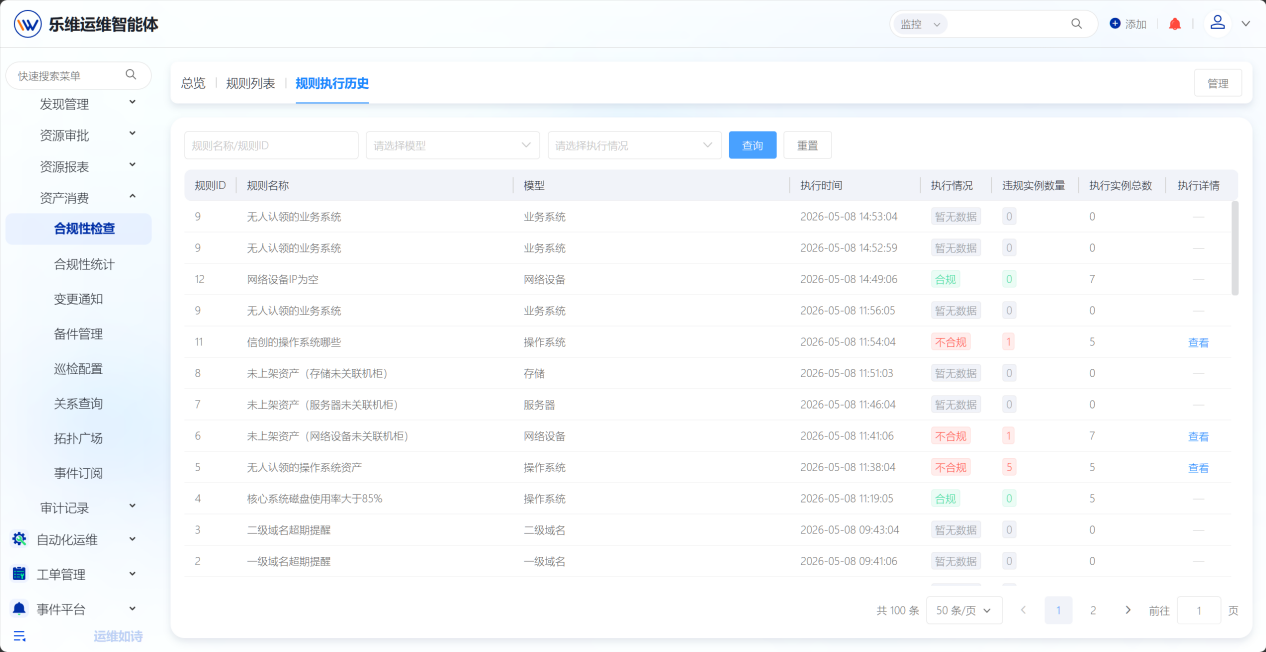Switch to the 规则列表 tab
The image size is (1266, 652).
(251, 83)
